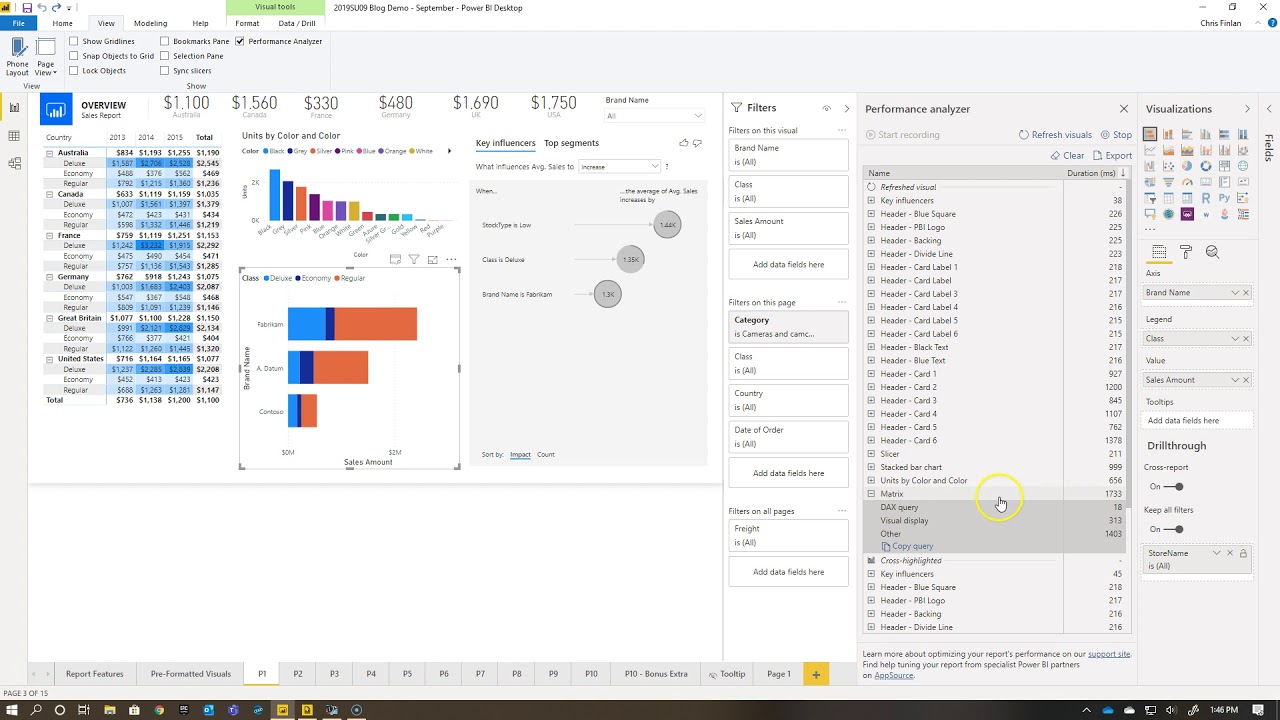Select the funnel visualization icon
This screenshot has height=720, width=1280.
coord(1168,182)
